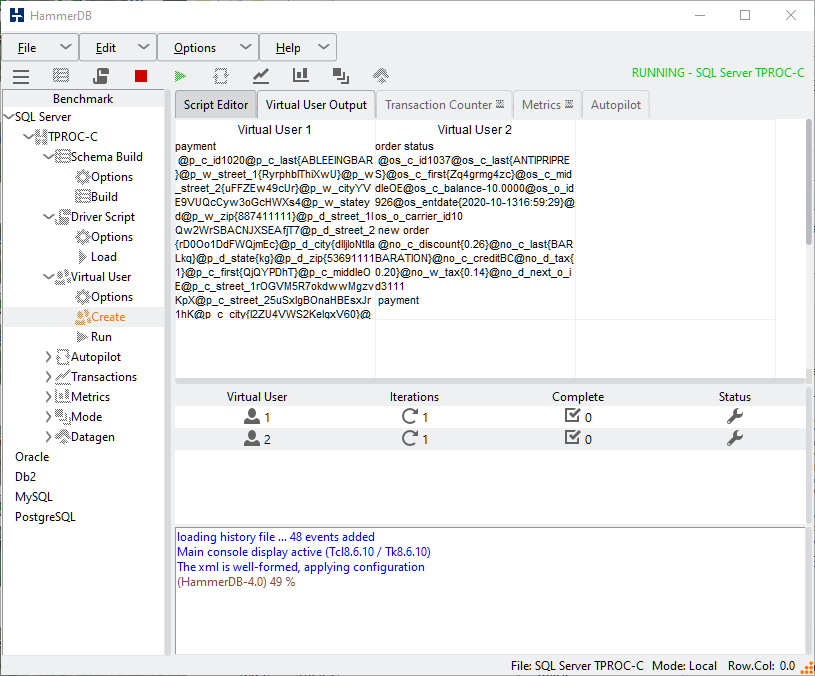The width and height of the screenshot is (815, 676).
Task: Expand the Datagen tree node
Action: click(x=48, y=437)
